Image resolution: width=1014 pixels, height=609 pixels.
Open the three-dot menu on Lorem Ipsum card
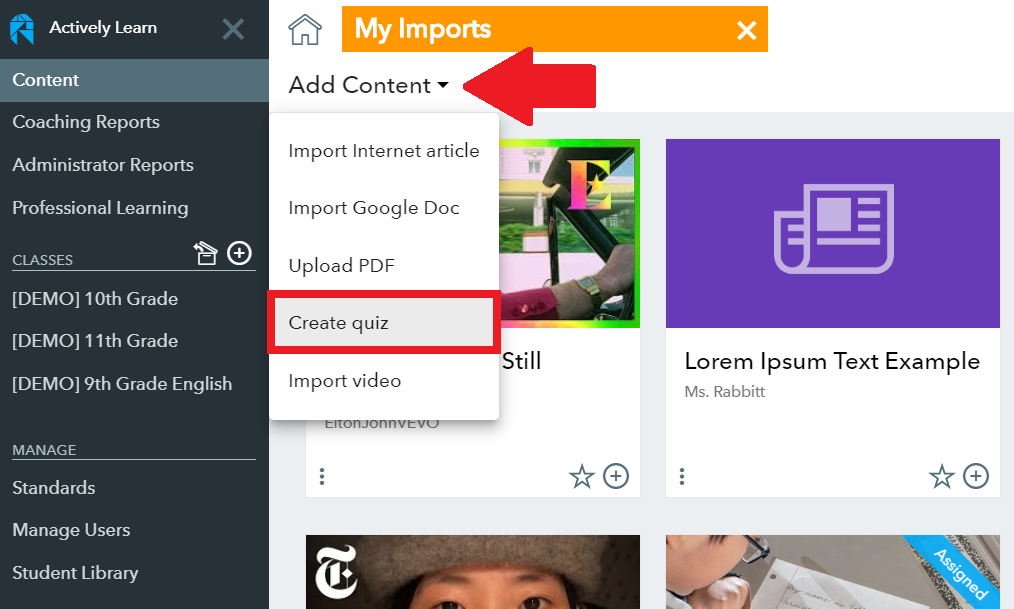coord(682,476)
